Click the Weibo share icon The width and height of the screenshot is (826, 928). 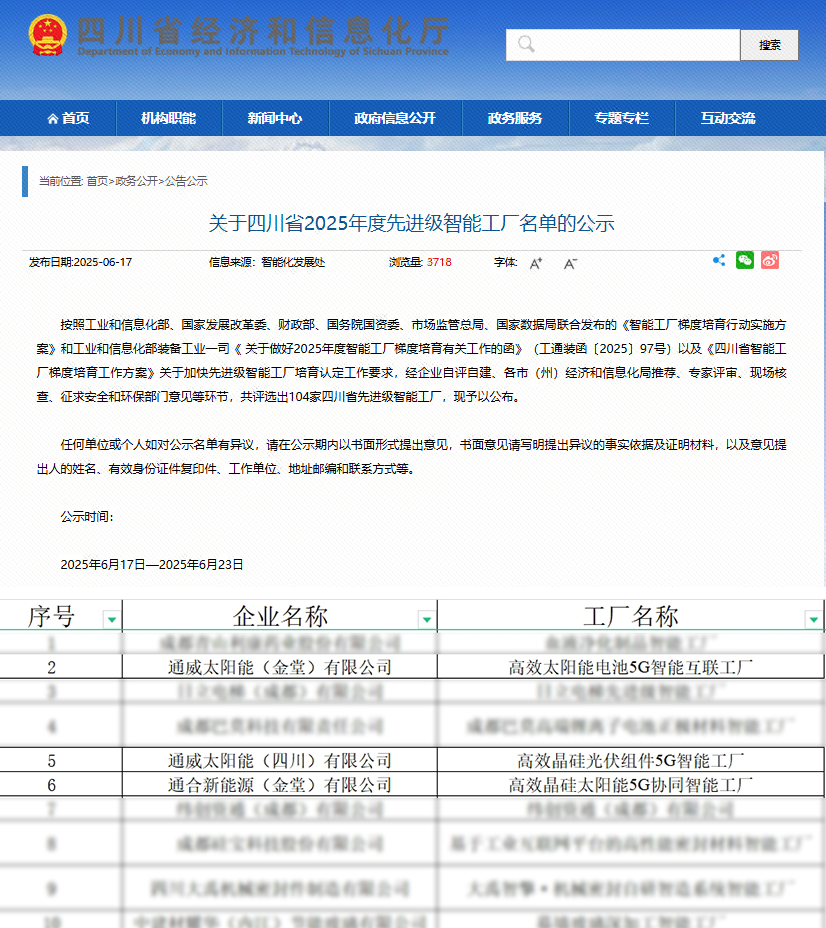click(x=769, y=260)
